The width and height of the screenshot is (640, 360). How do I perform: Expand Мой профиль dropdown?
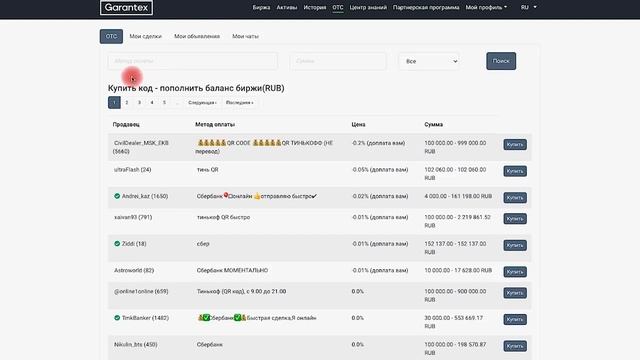(x=486, y=7)
